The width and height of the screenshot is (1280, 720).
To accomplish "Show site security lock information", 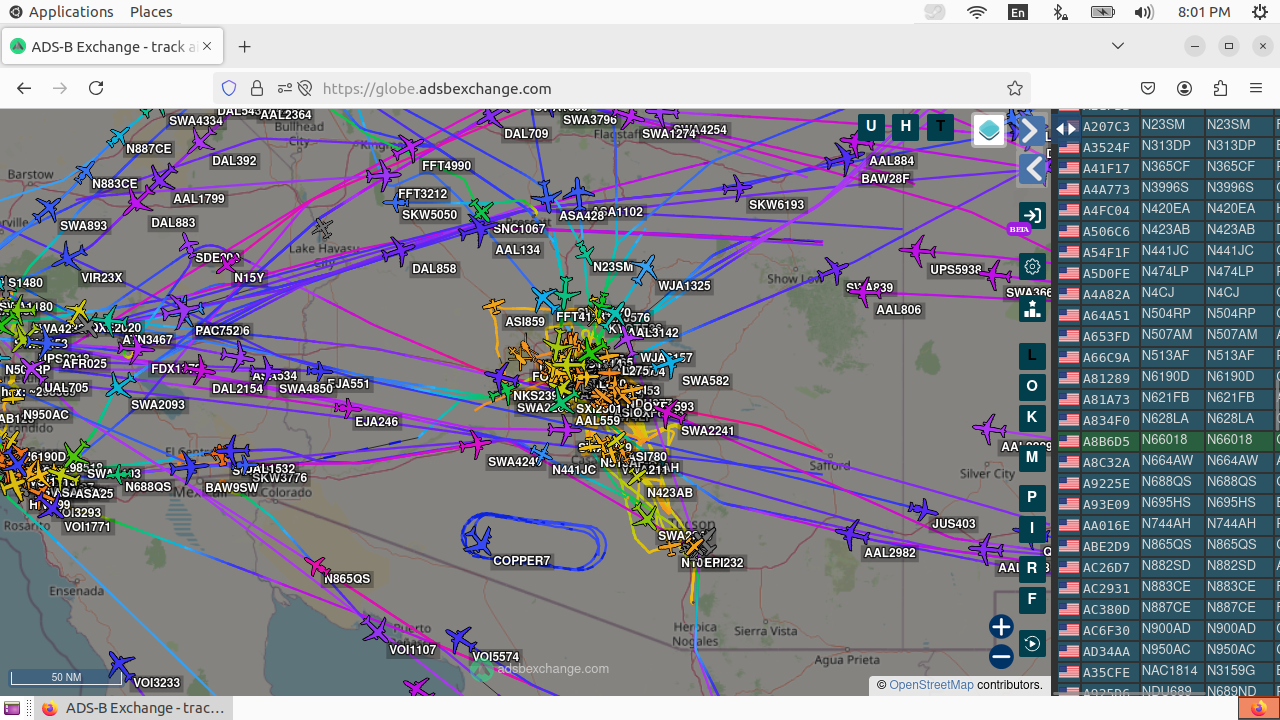I will coord(257,88).
